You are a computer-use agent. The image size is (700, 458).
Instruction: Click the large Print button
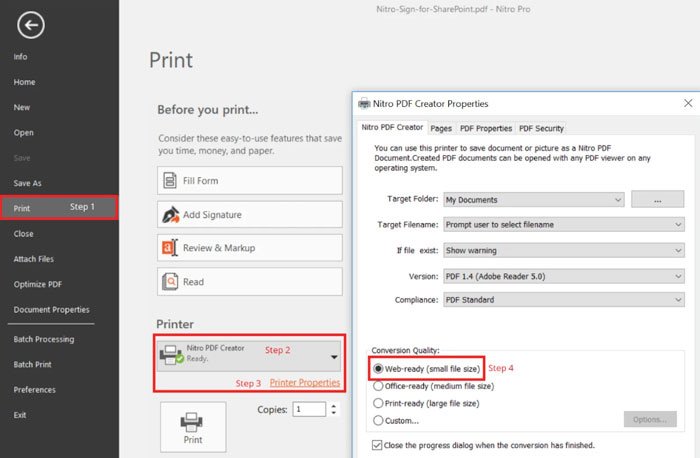point(193,427)
